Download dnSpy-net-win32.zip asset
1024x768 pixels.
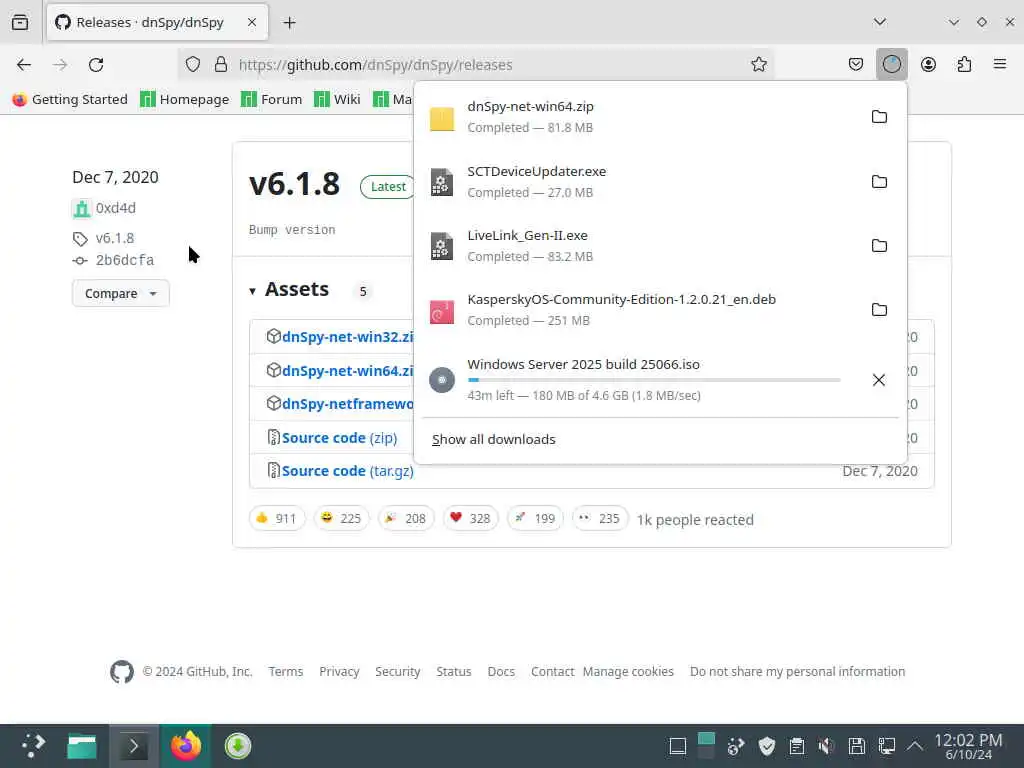pos(347,337)
